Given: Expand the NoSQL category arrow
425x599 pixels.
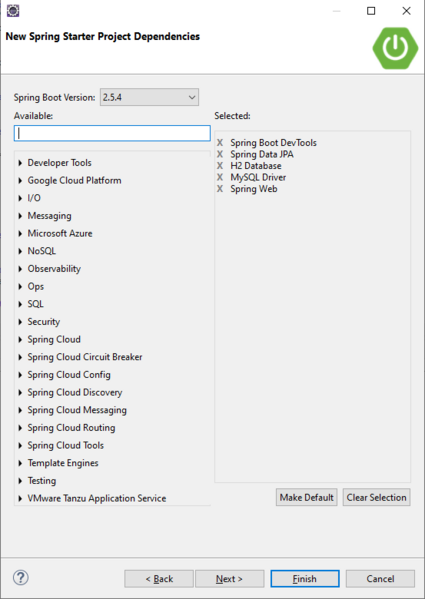Looking at the screenshot, I should click(20, 251).
